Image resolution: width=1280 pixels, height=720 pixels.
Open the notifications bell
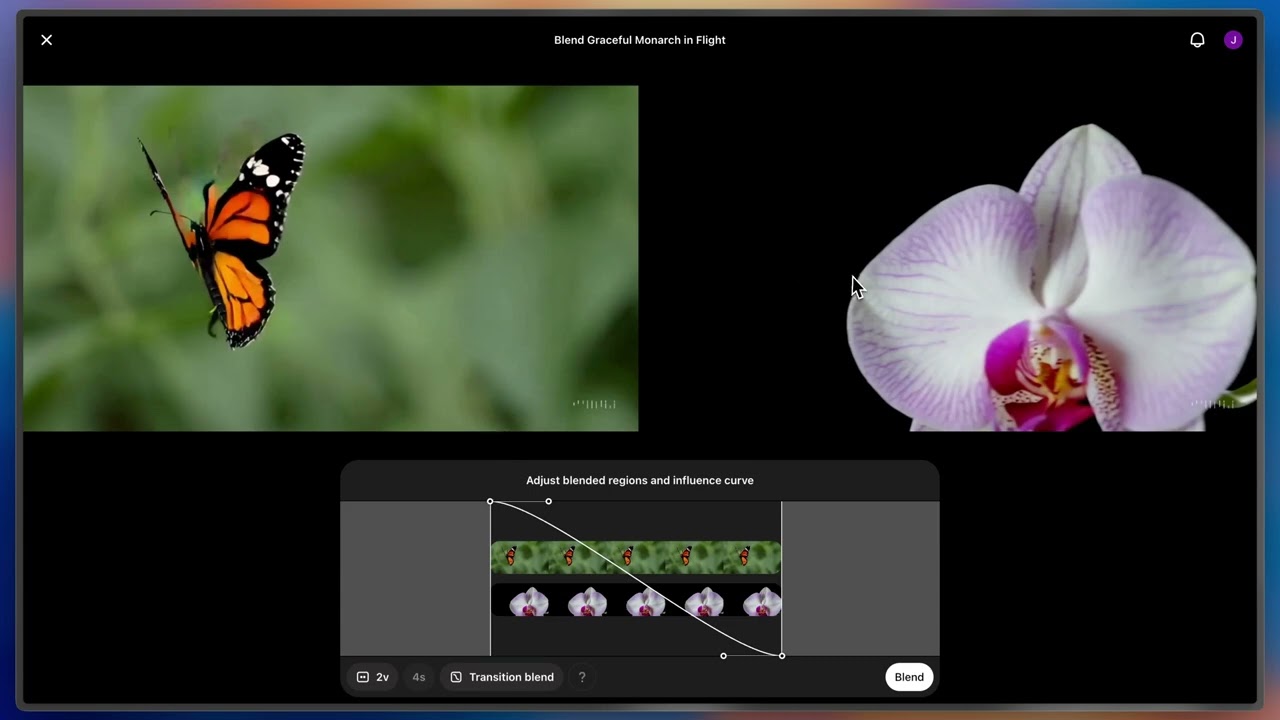(1197, 40)
